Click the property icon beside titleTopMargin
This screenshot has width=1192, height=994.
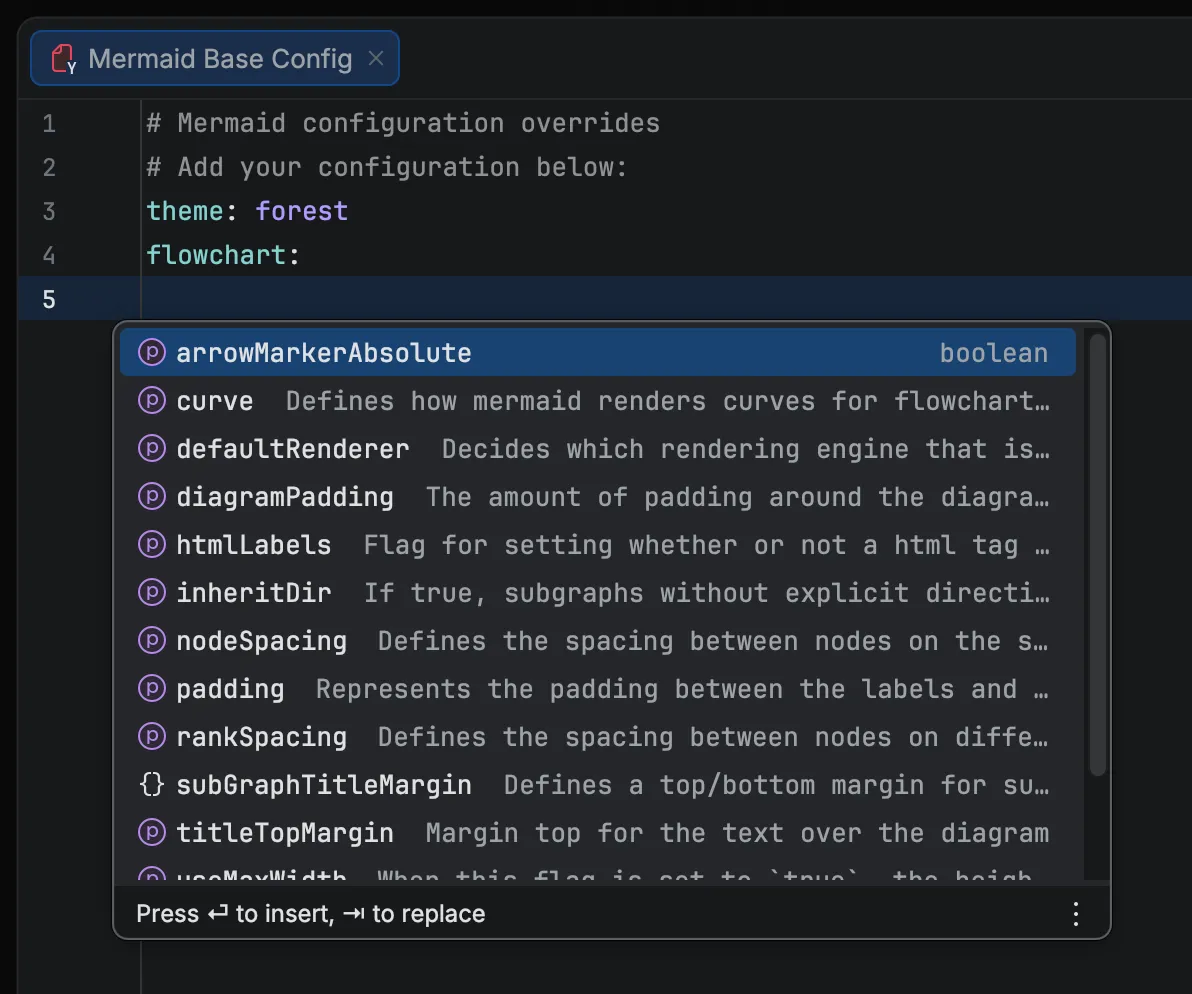[x=150, y=832]
